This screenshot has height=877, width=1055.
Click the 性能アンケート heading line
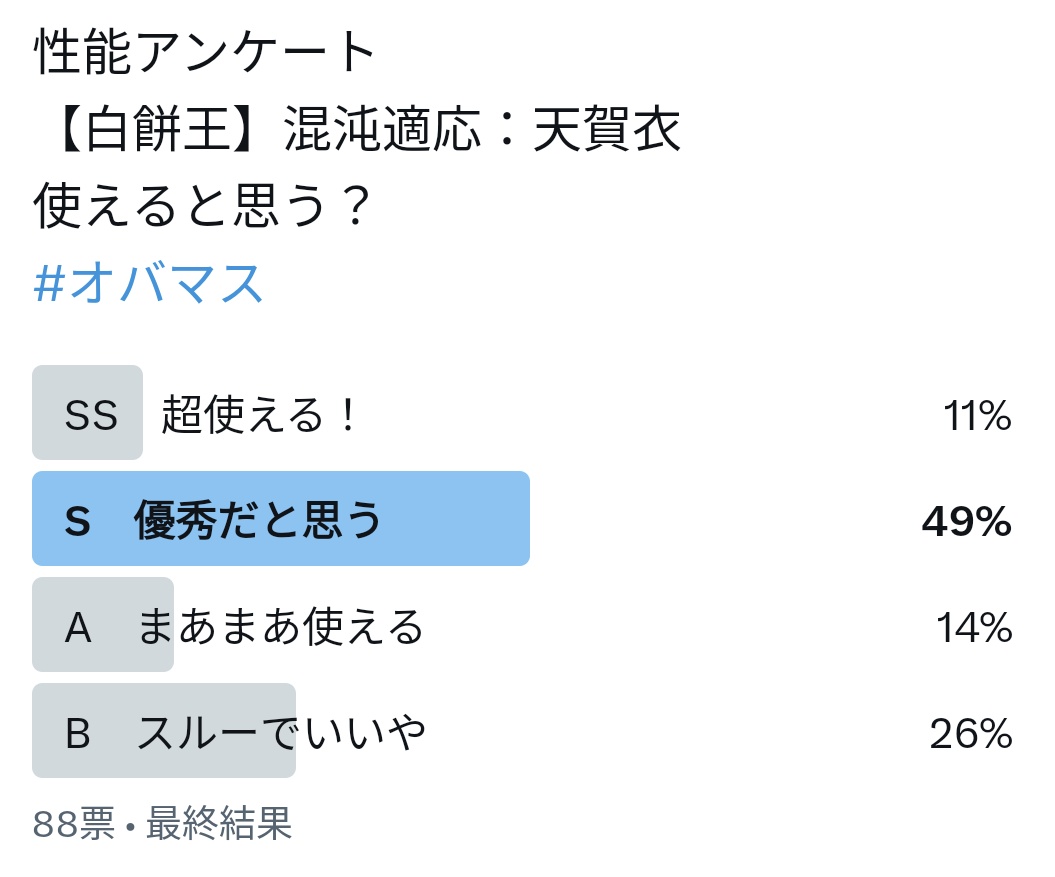(x=204, y=52)
